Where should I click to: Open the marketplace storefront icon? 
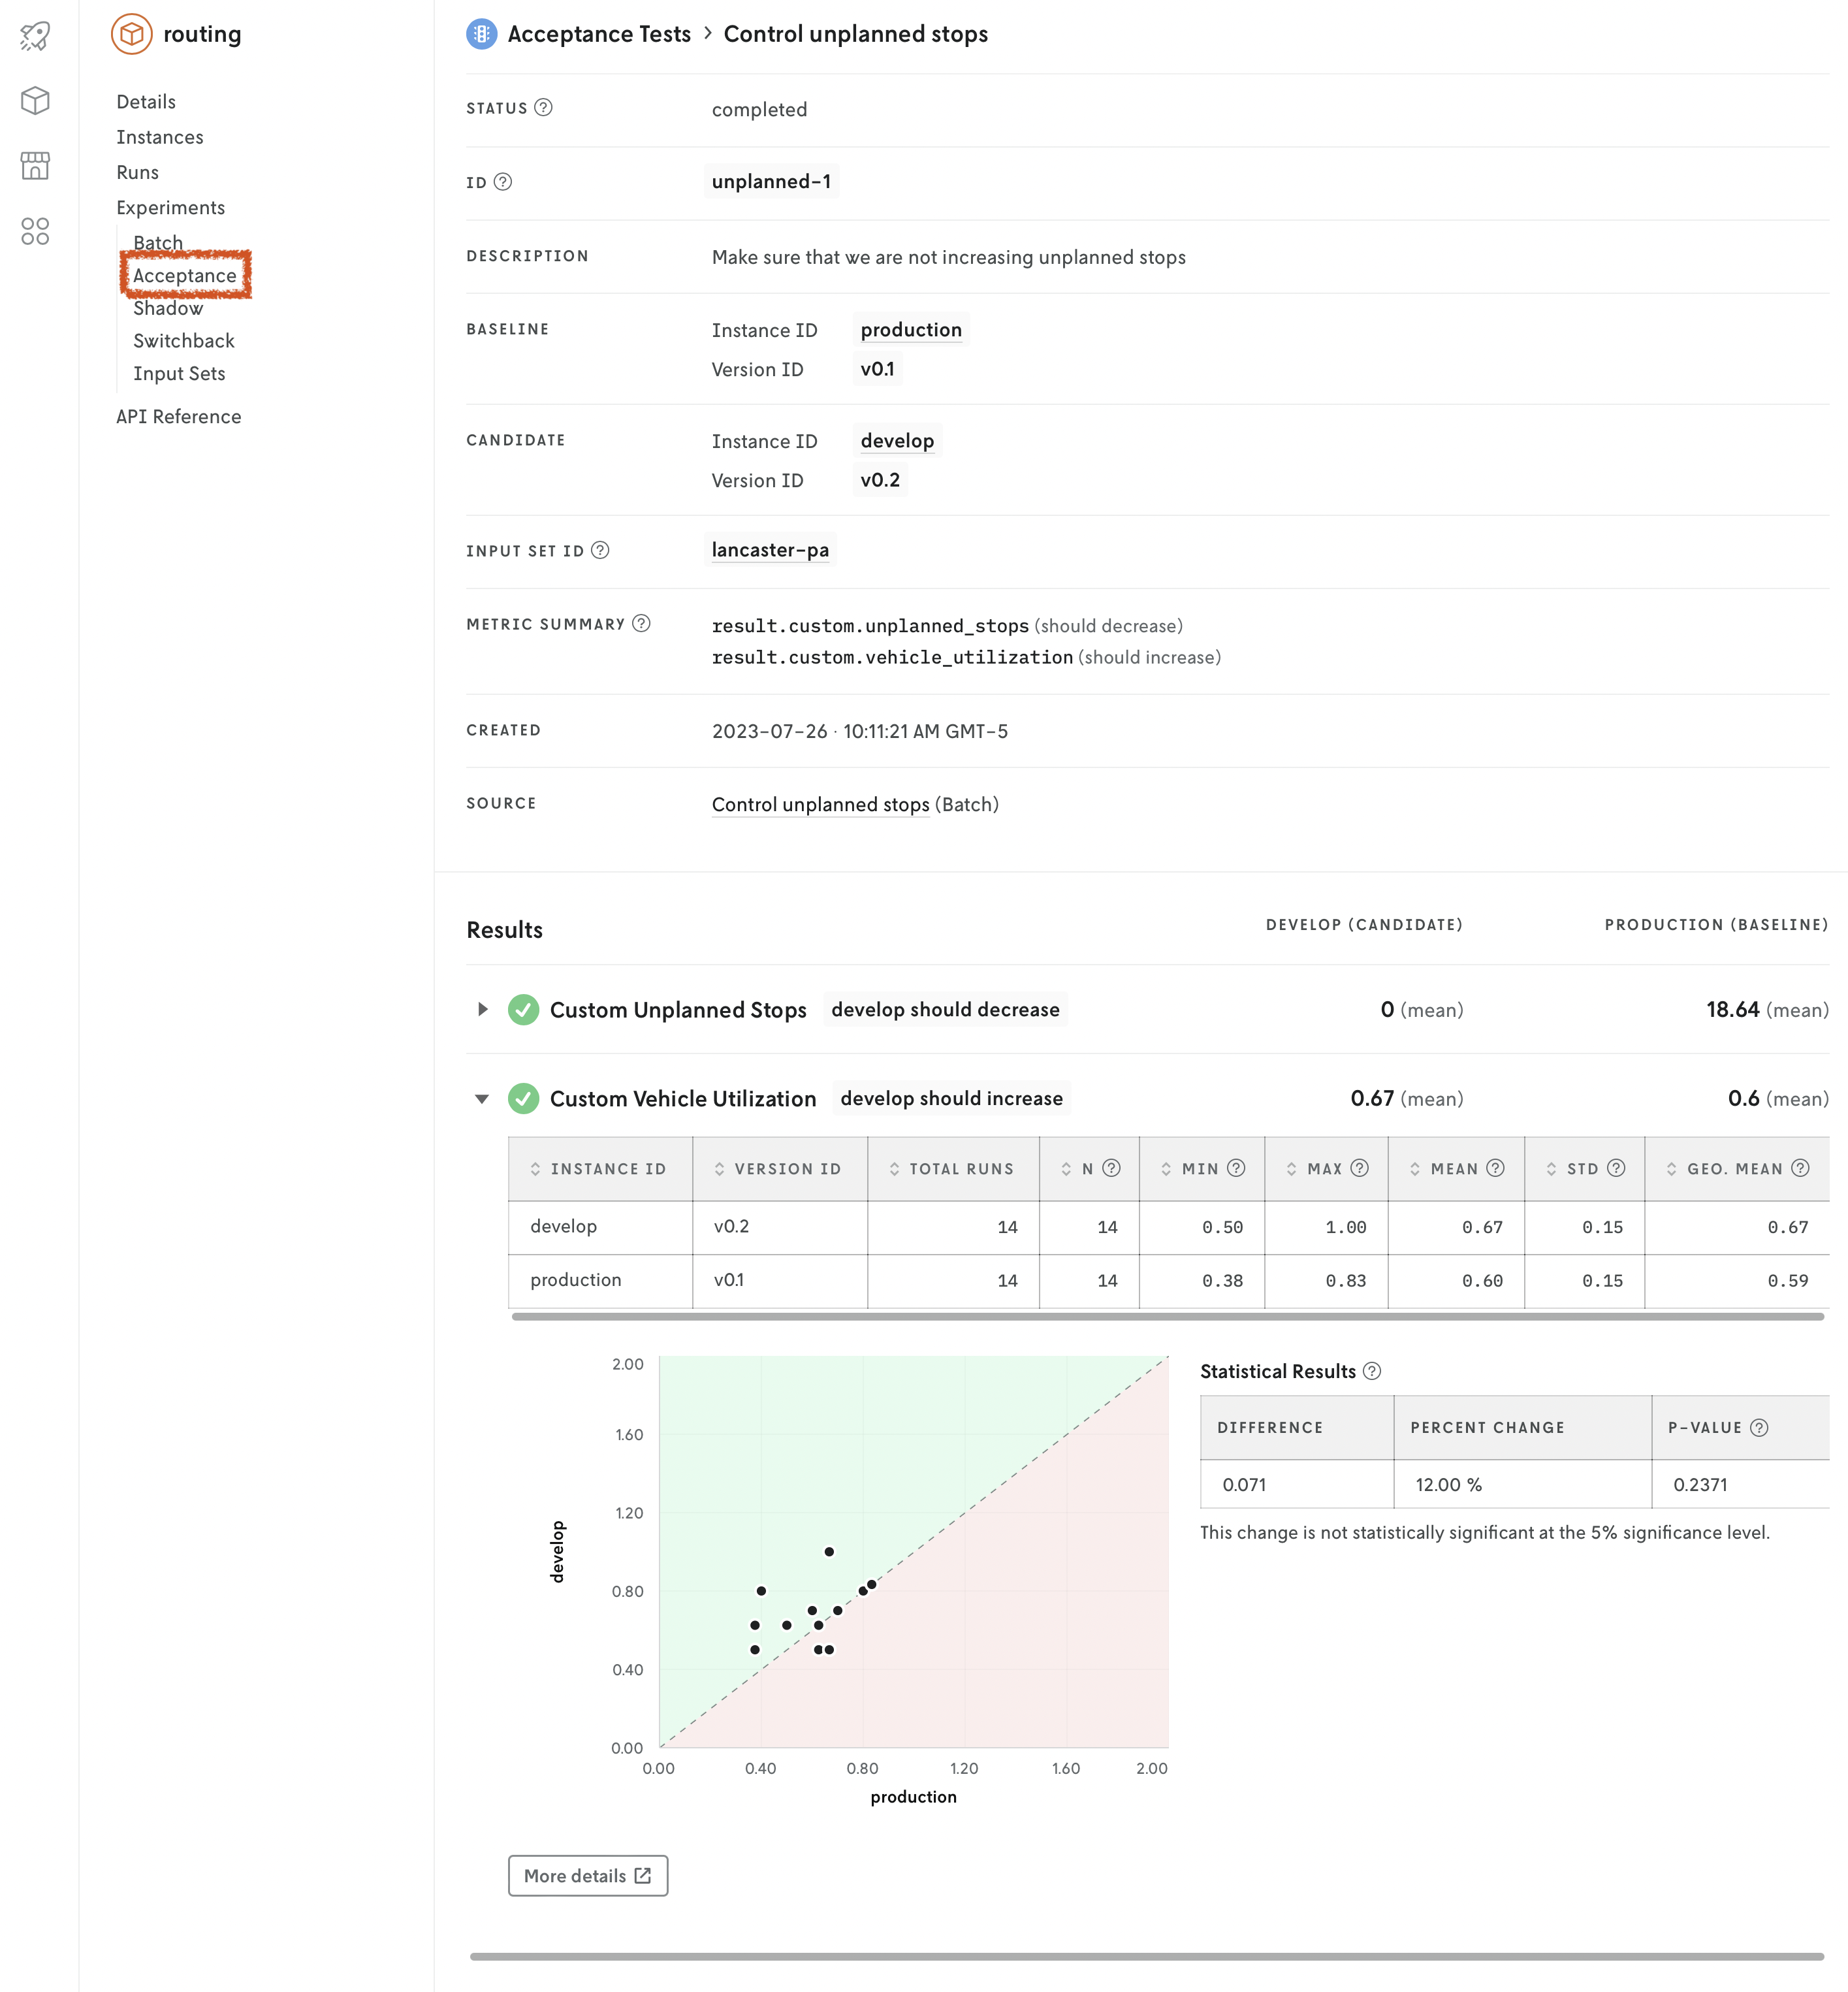(x=35, y=166)
